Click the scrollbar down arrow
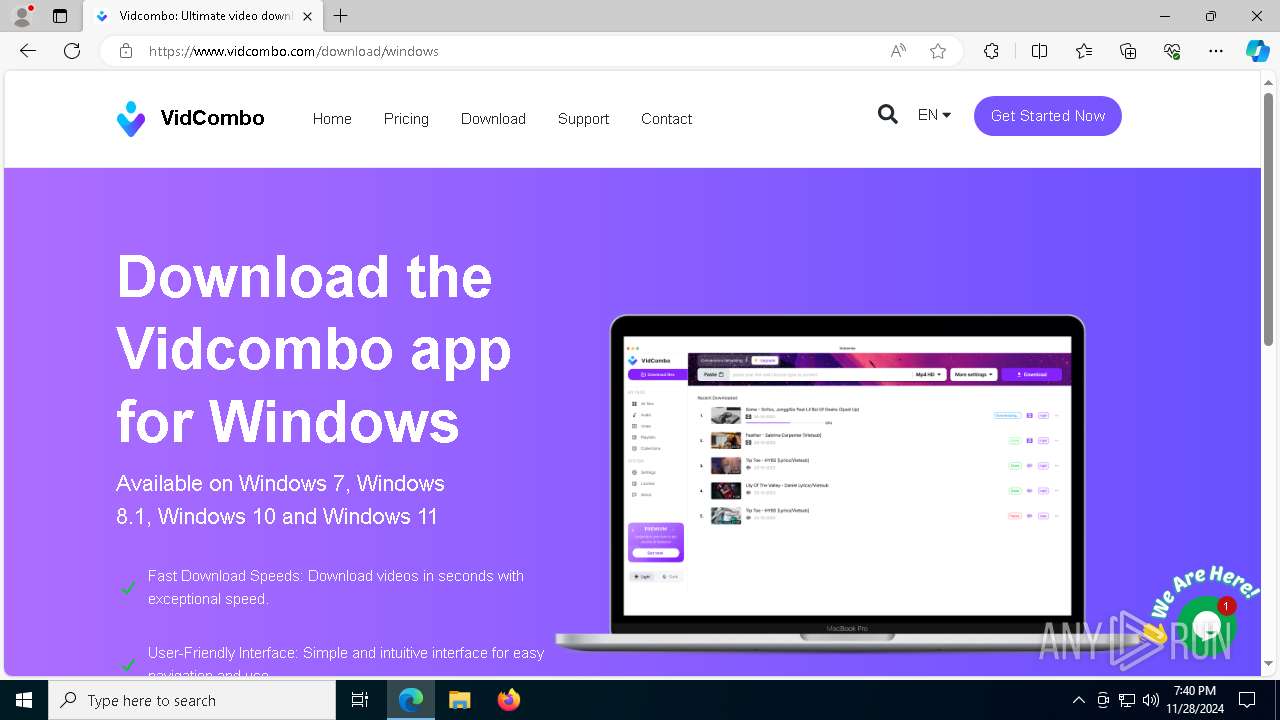 click(1268, 664)
